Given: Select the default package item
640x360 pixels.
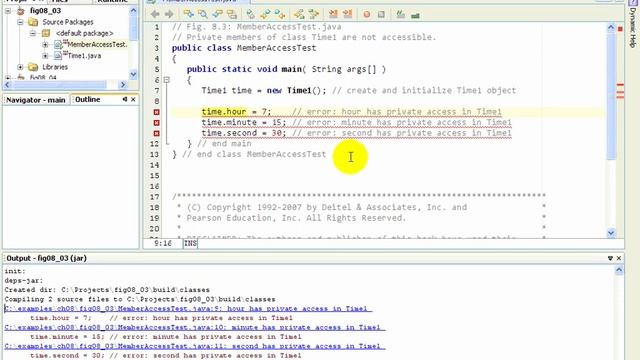Looking at the screenshot, I should point(84,33).
